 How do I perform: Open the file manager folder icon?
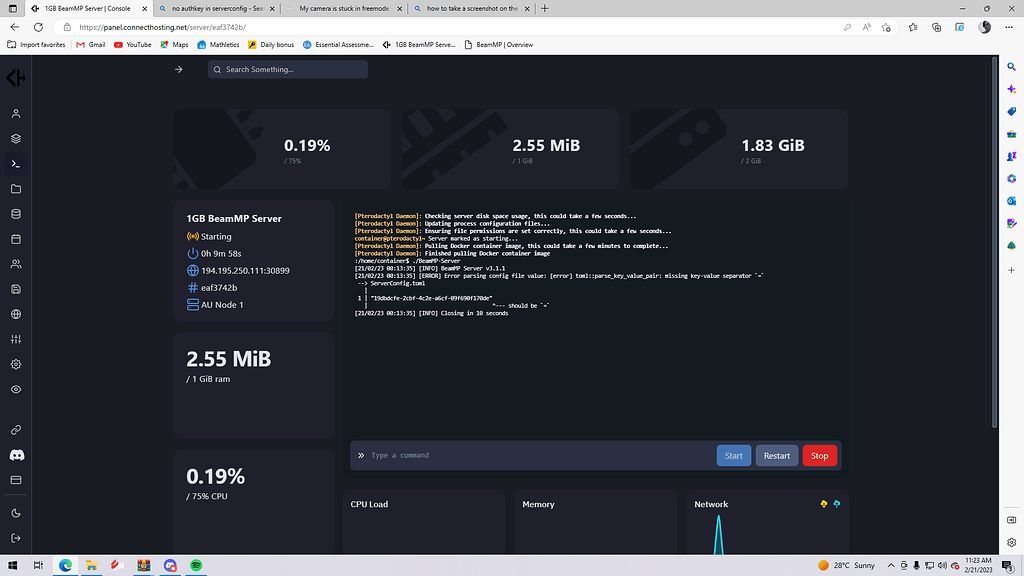coord(16,189)
